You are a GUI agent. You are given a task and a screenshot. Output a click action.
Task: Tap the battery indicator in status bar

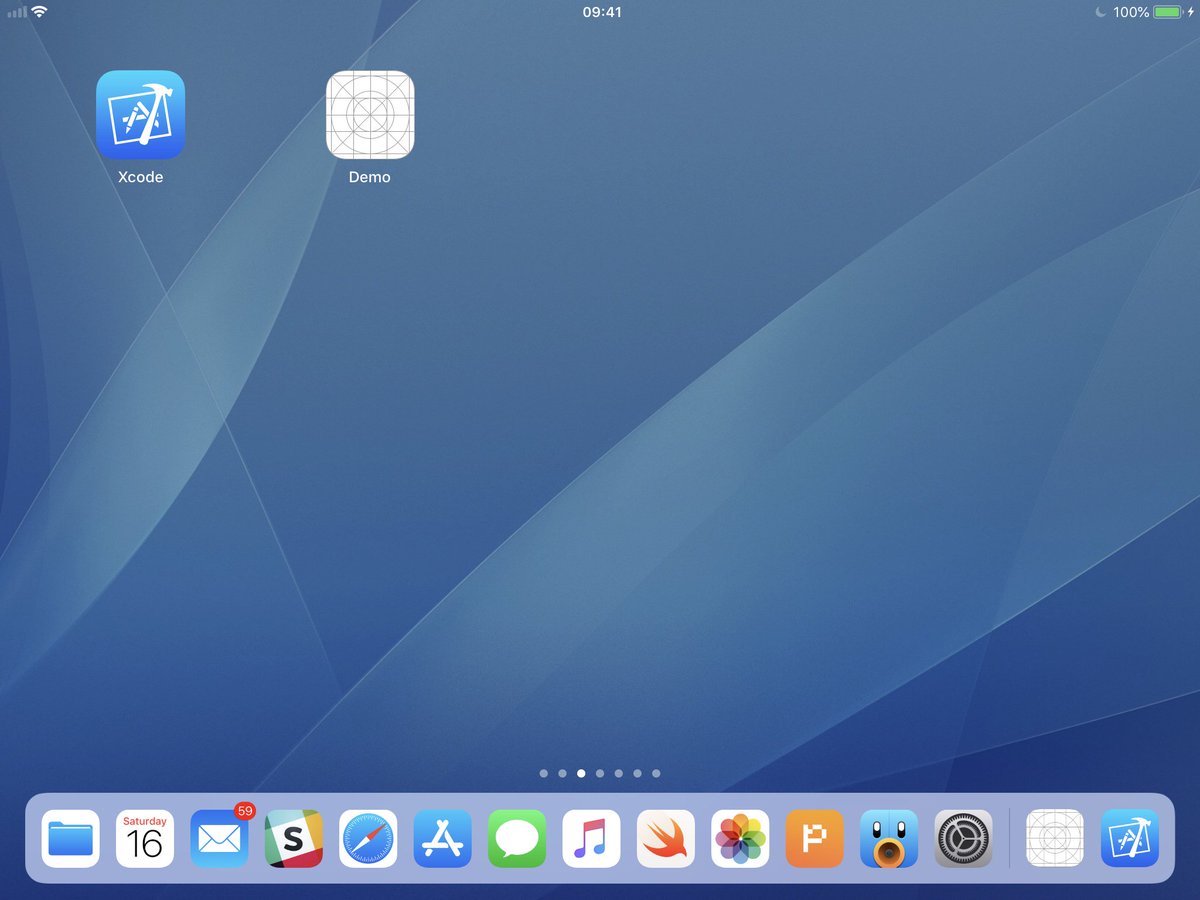click(1168, 12)
